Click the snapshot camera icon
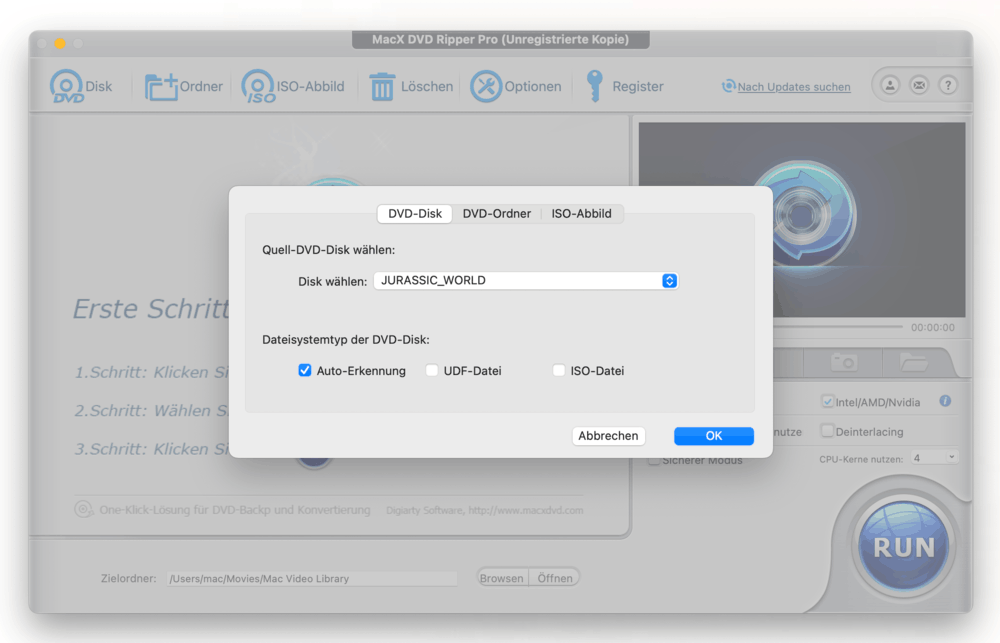1000x643 pixels. (844, 363)
